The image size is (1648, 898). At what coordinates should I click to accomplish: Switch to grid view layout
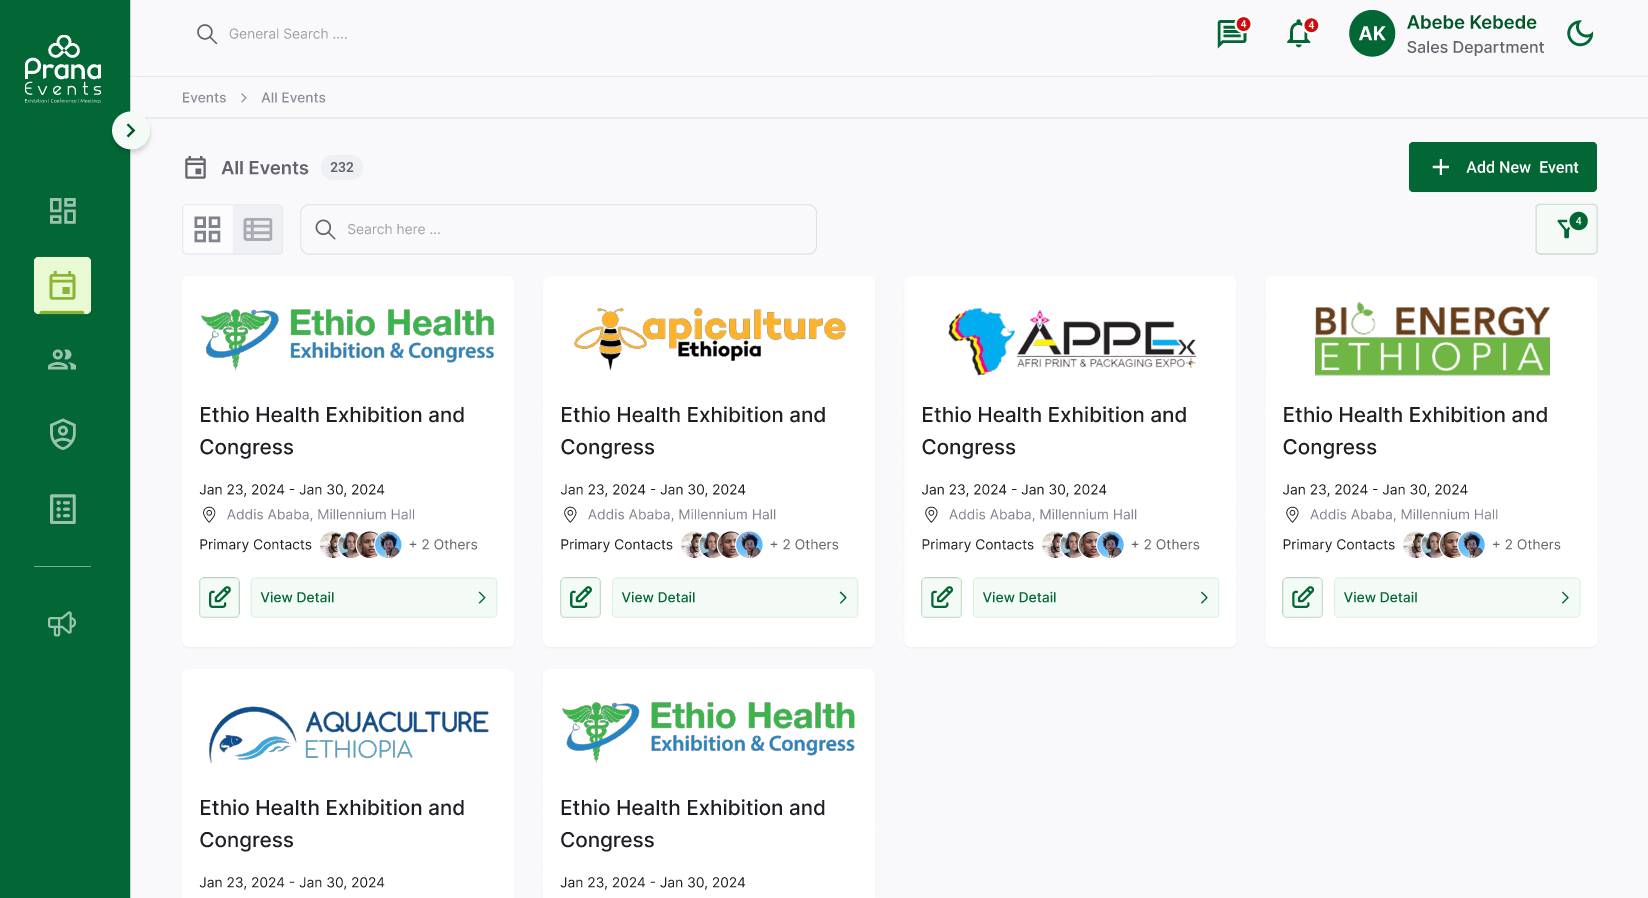tap(208, 230)
